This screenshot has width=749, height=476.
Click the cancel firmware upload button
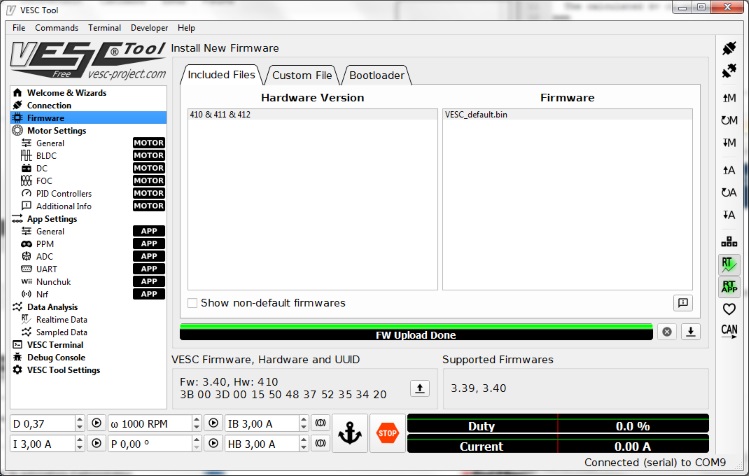tap(667, 332)
